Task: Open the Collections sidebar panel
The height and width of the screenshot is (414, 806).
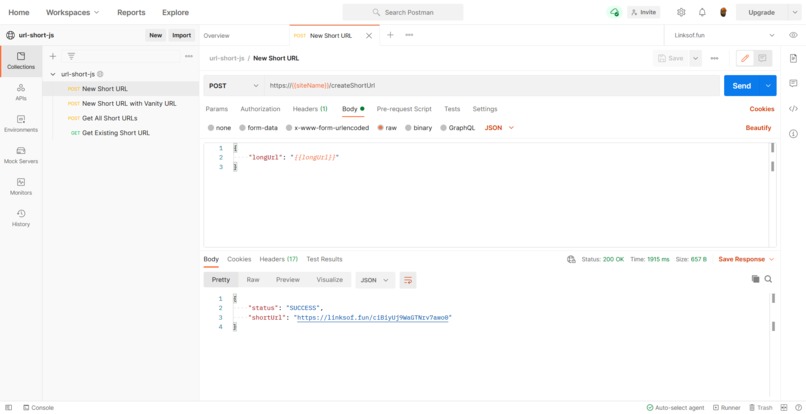Action: (x=21, y=61)
